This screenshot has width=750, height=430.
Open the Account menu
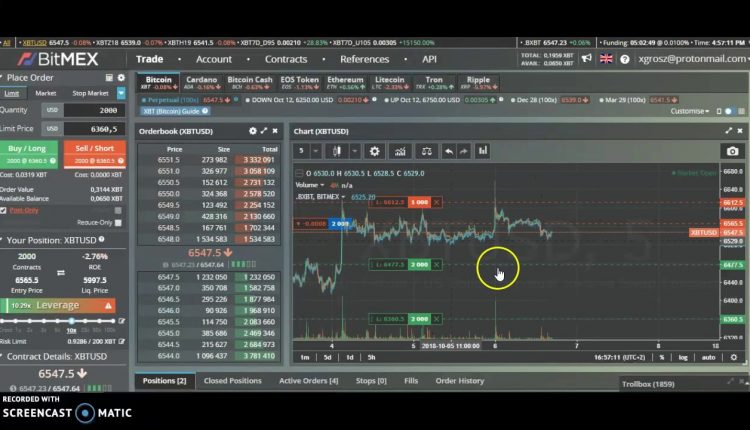tap(214, 59)
